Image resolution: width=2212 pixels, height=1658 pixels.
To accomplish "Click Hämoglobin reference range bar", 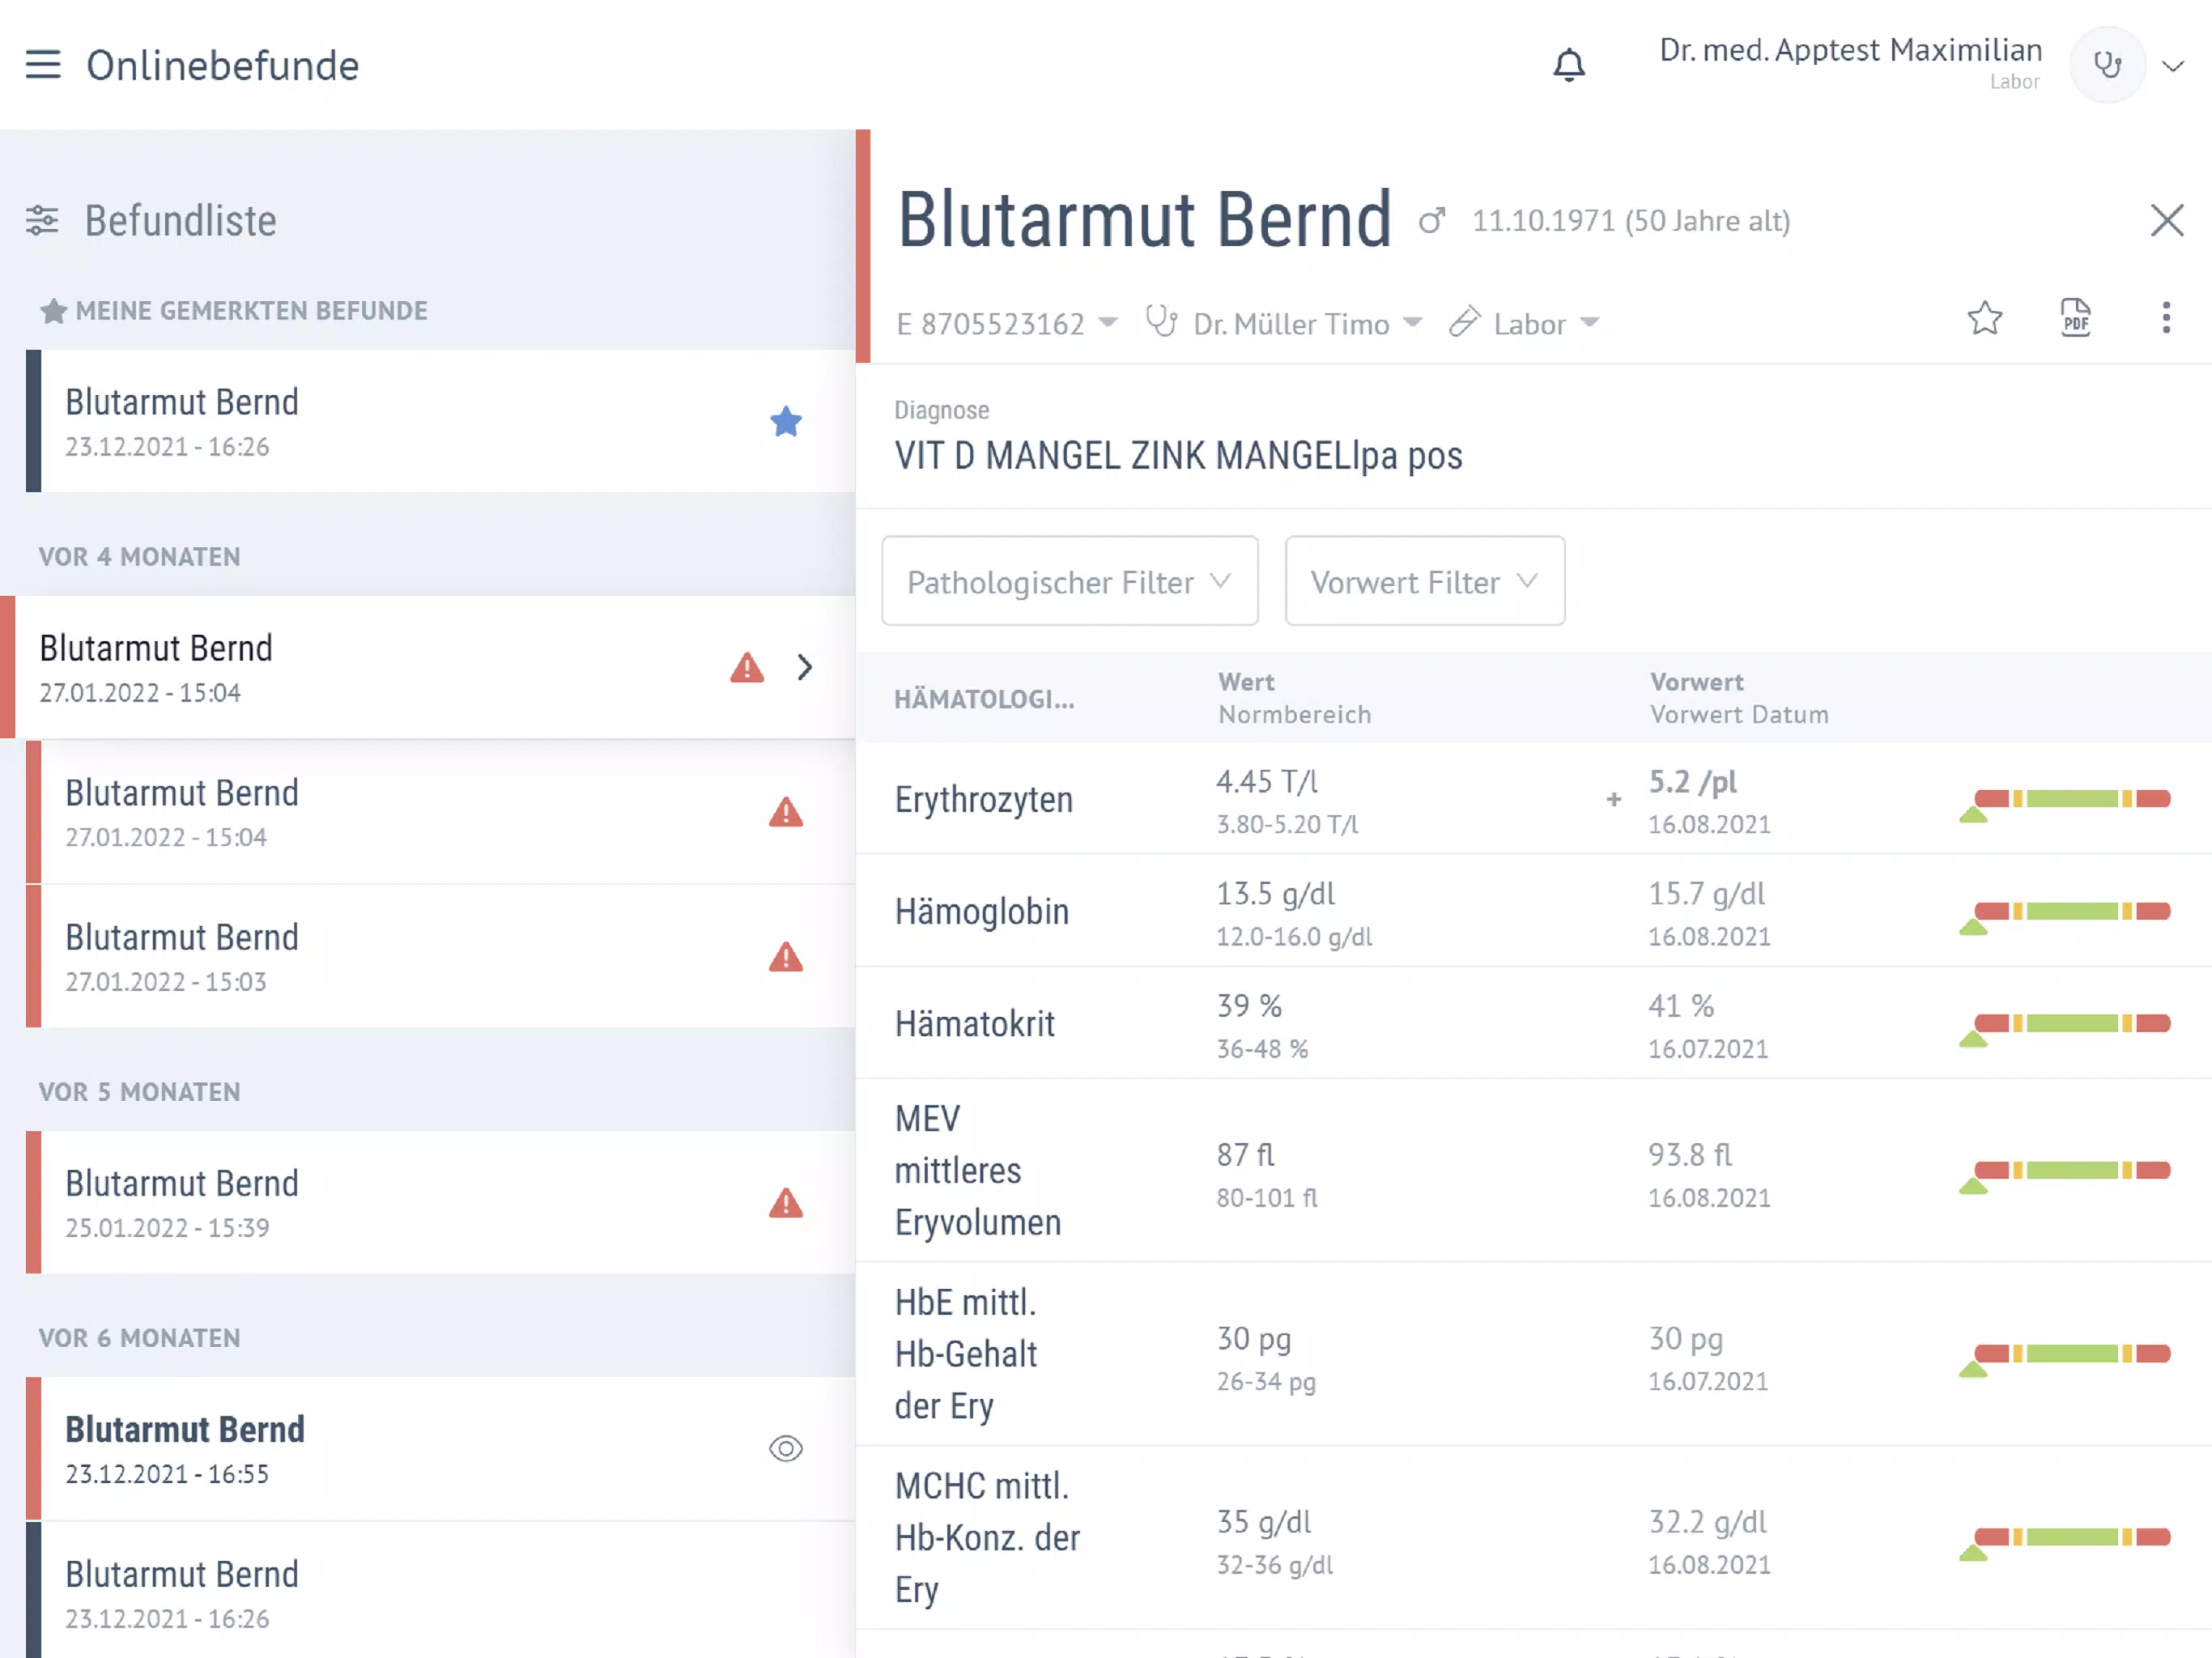I will 2065,914.
